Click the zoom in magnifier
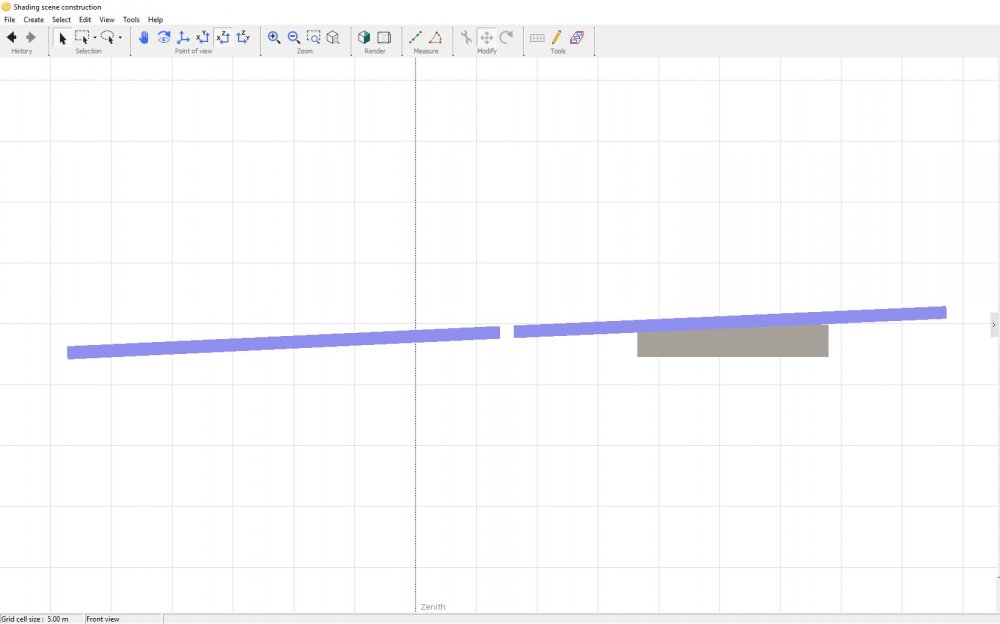Screen dimensions: 1000x624 pyautogui.click(x=274, y=38)
